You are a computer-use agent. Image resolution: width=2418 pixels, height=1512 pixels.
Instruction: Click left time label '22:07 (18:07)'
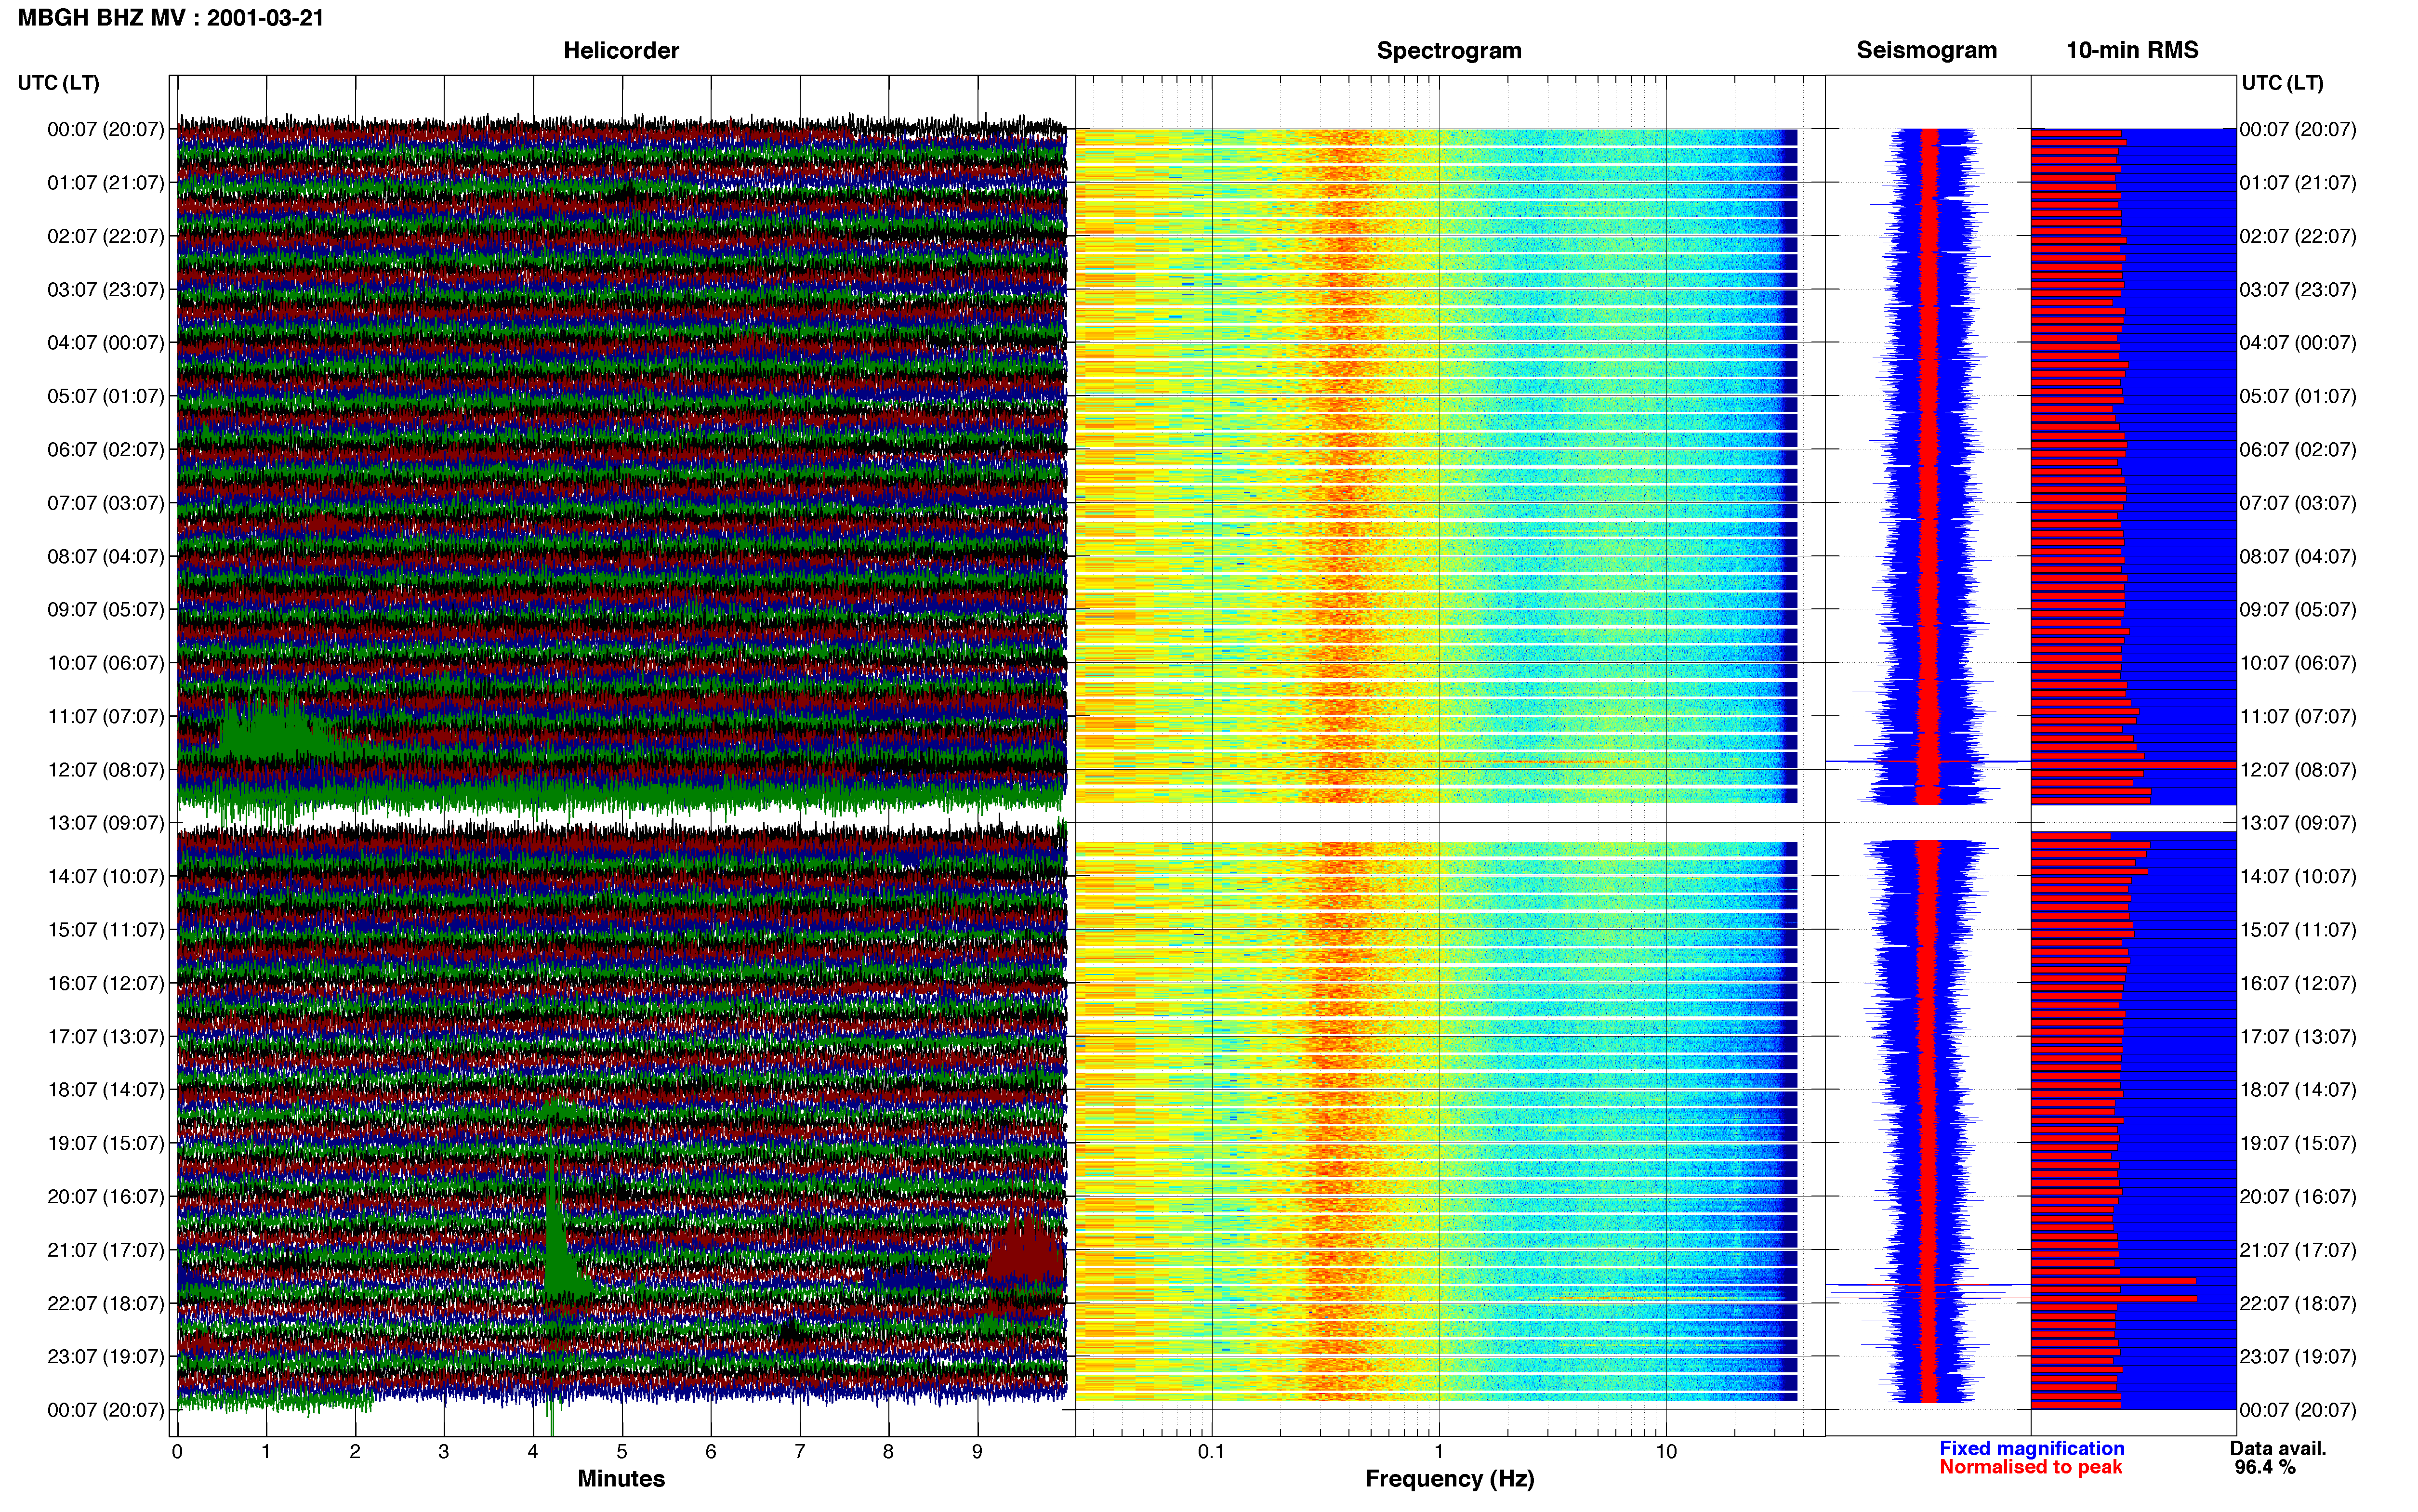coord(106,1303)
